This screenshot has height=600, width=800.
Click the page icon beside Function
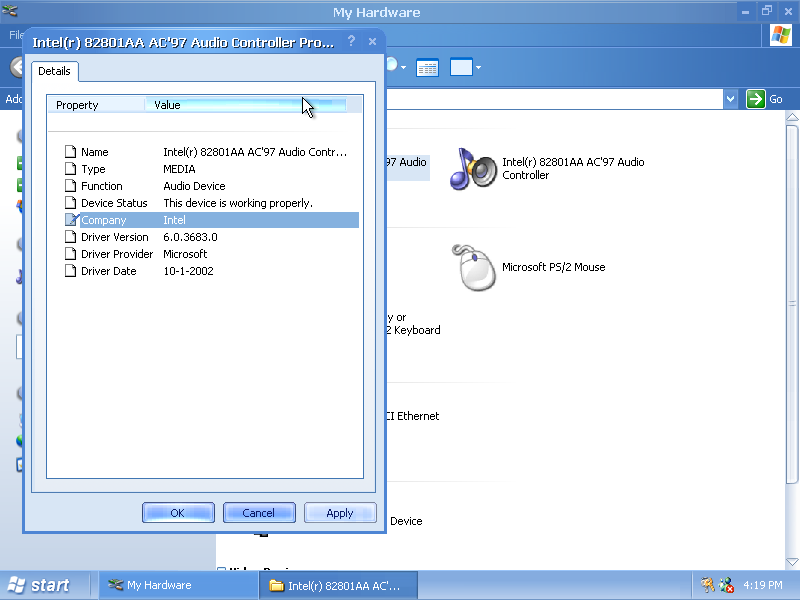(70, 186)
